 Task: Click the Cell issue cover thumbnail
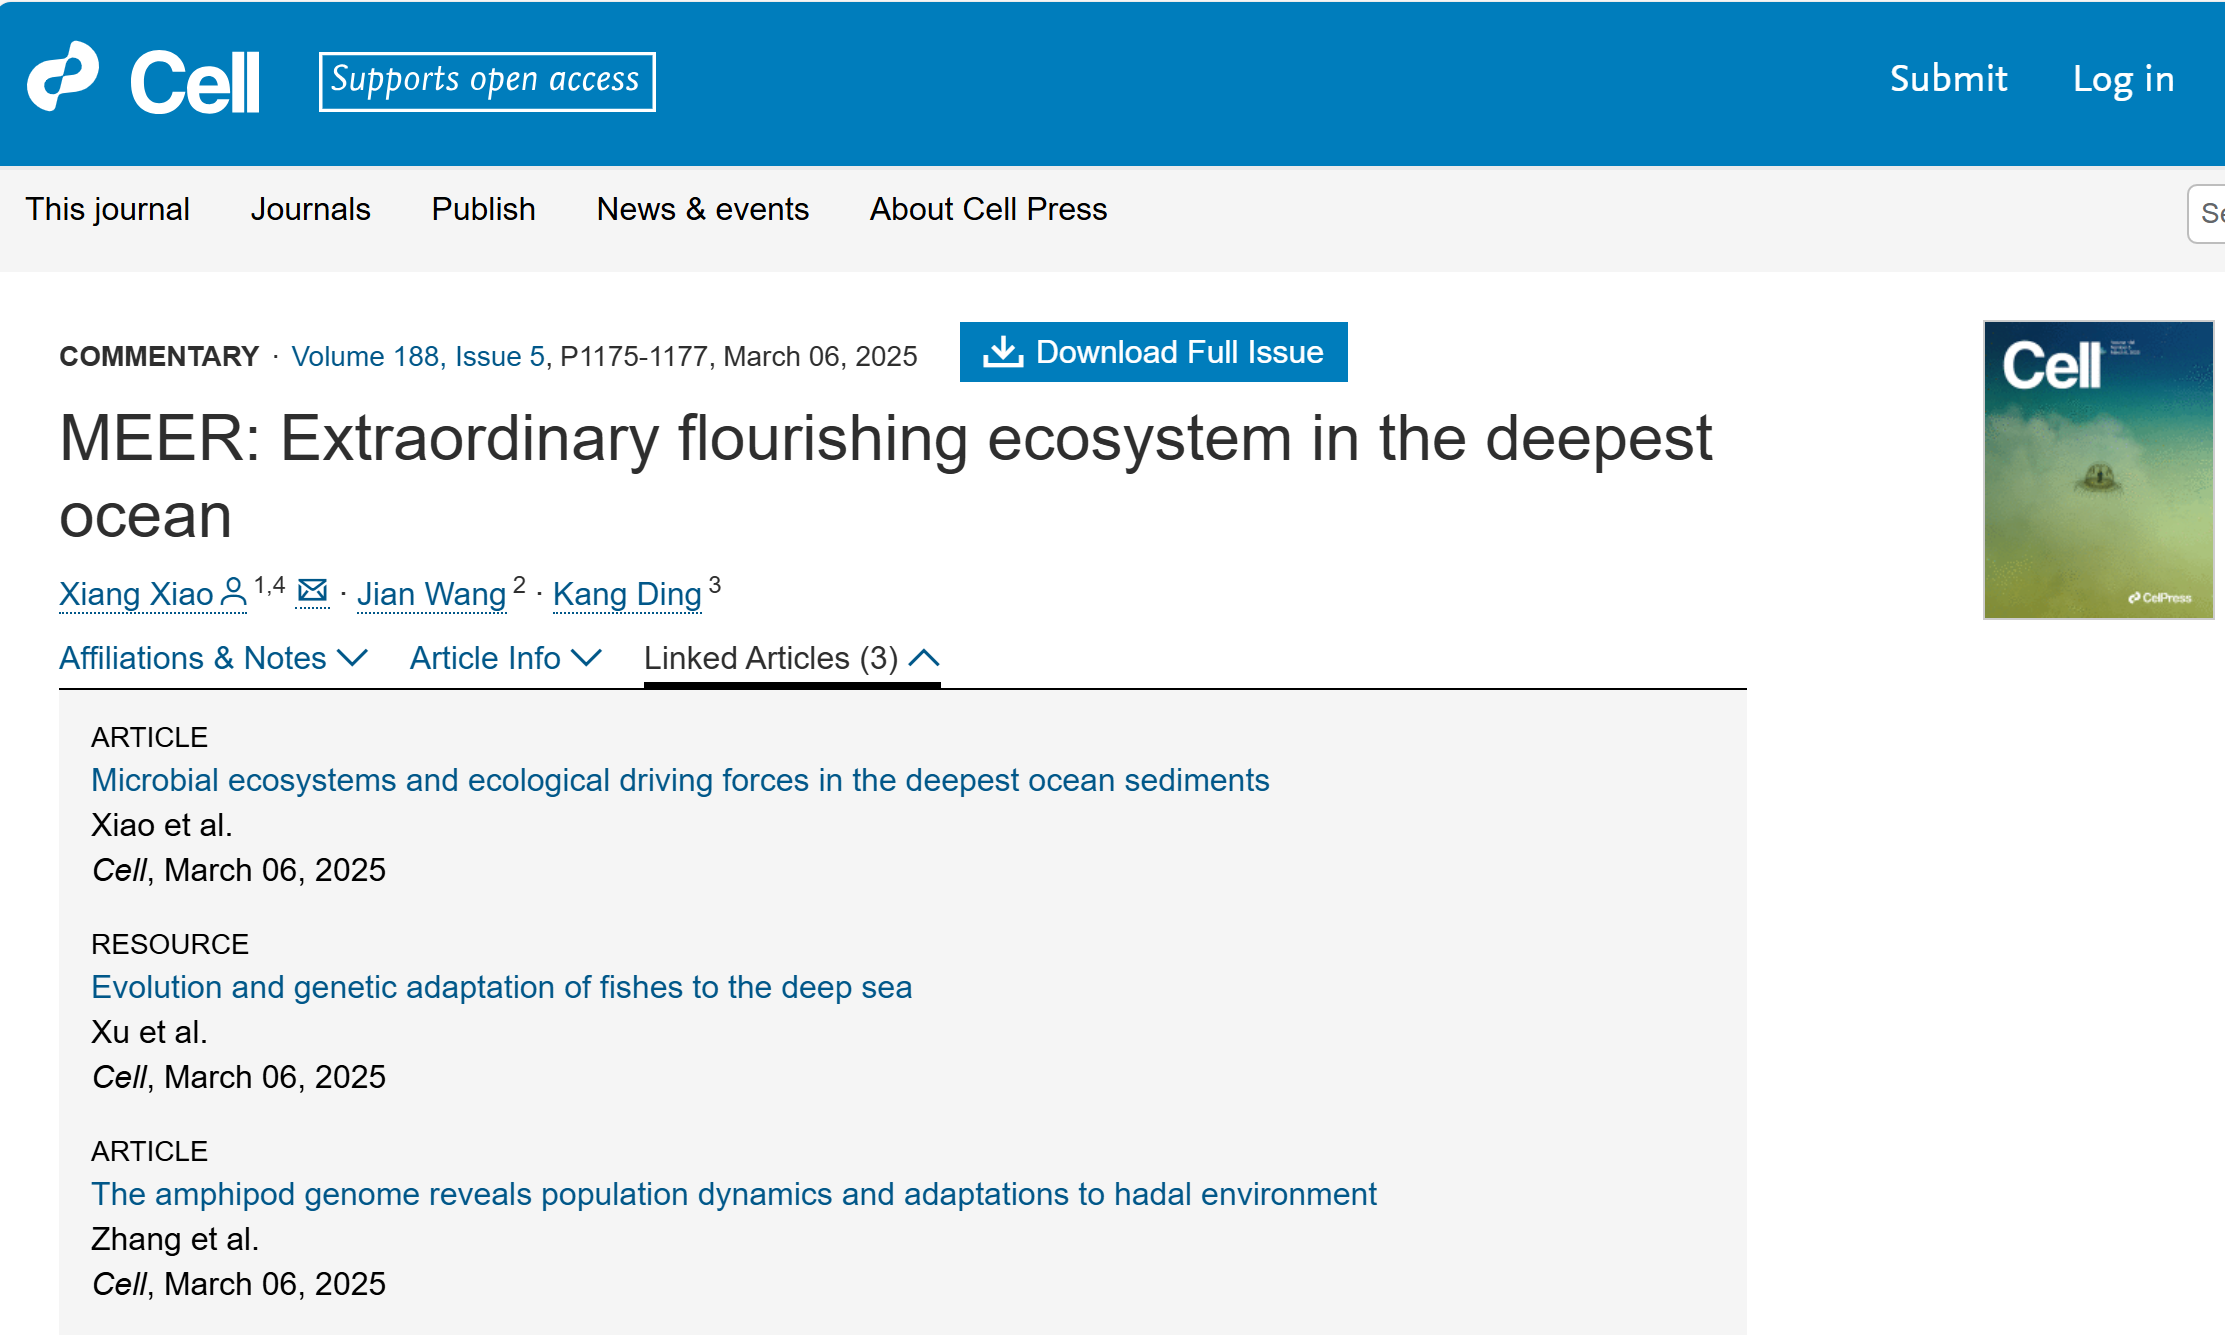coord(2098,469)
